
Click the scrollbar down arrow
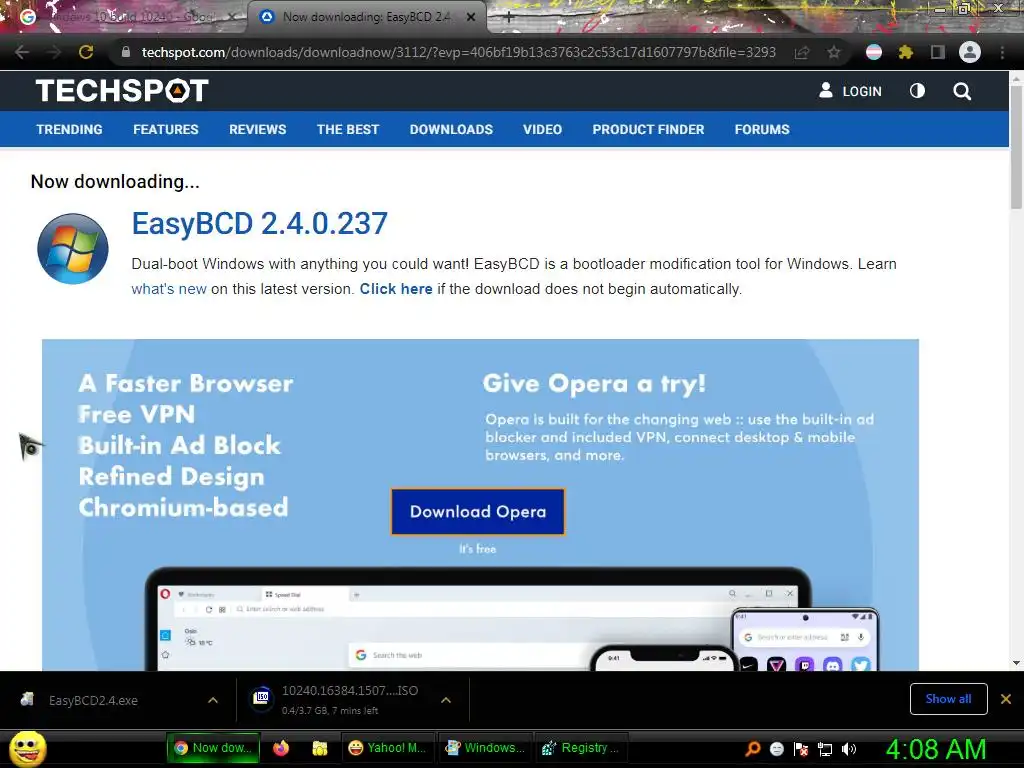click(x=1016, y=663)
